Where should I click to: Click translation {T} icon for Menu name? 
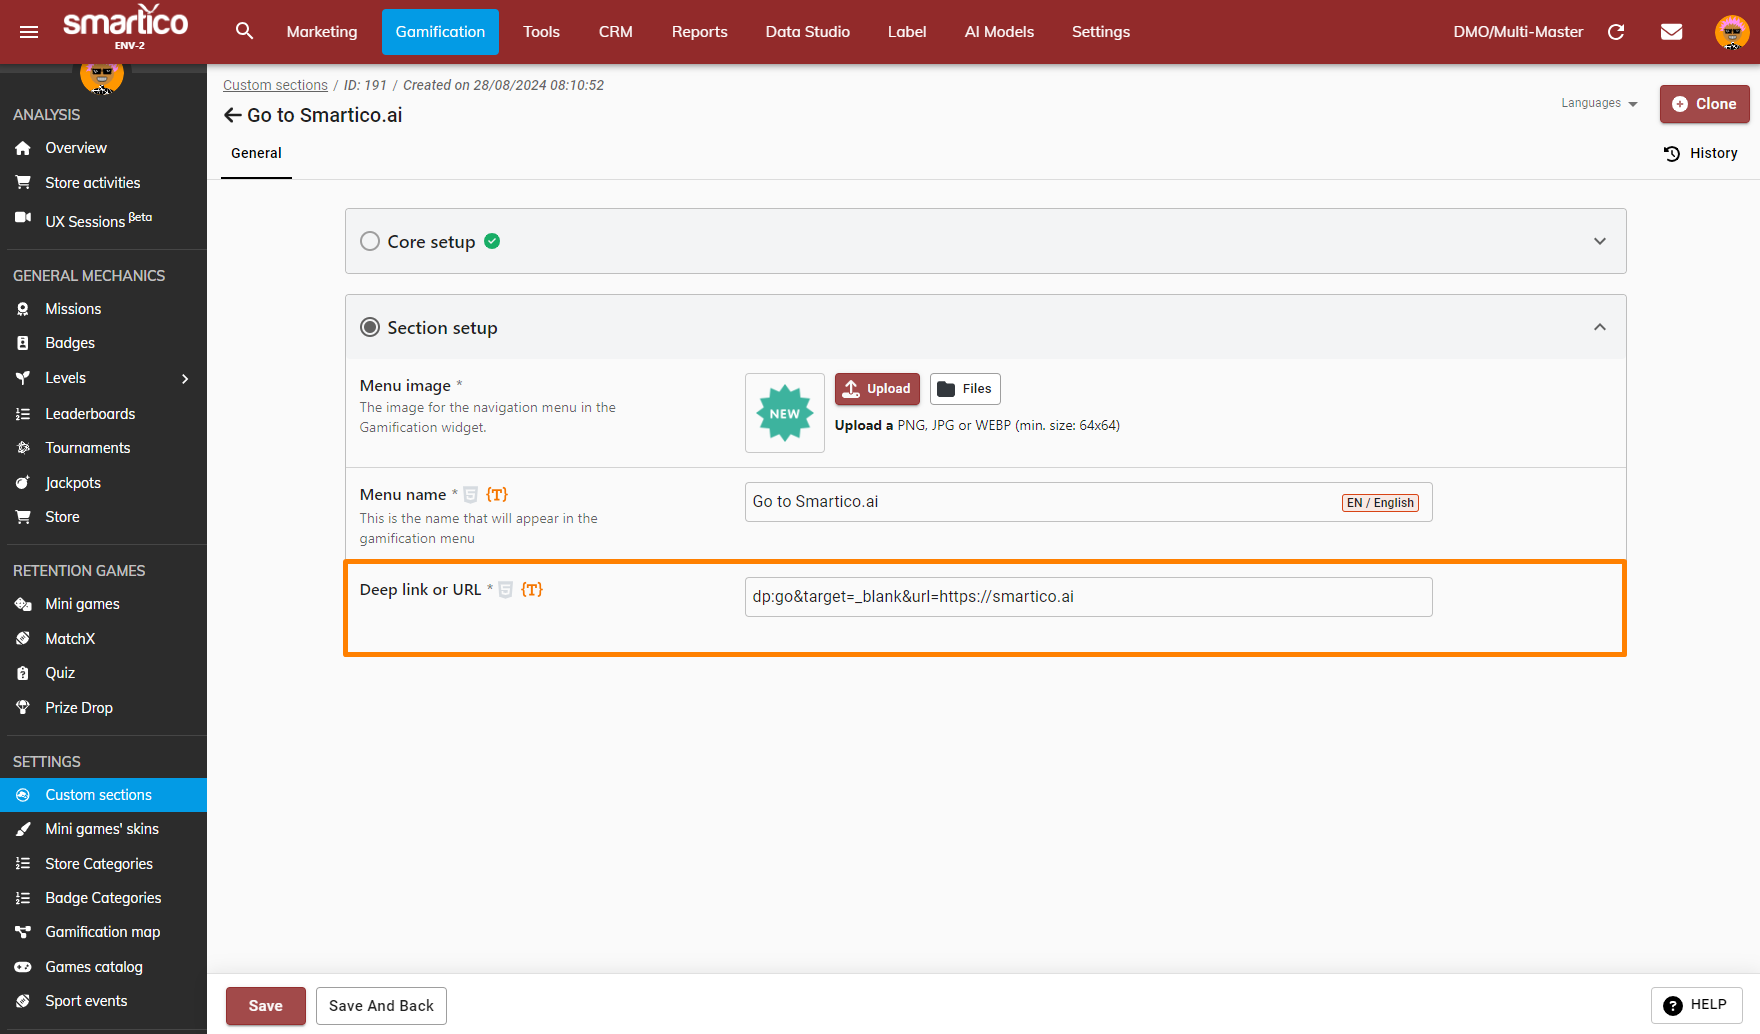(x=497, y=495)
